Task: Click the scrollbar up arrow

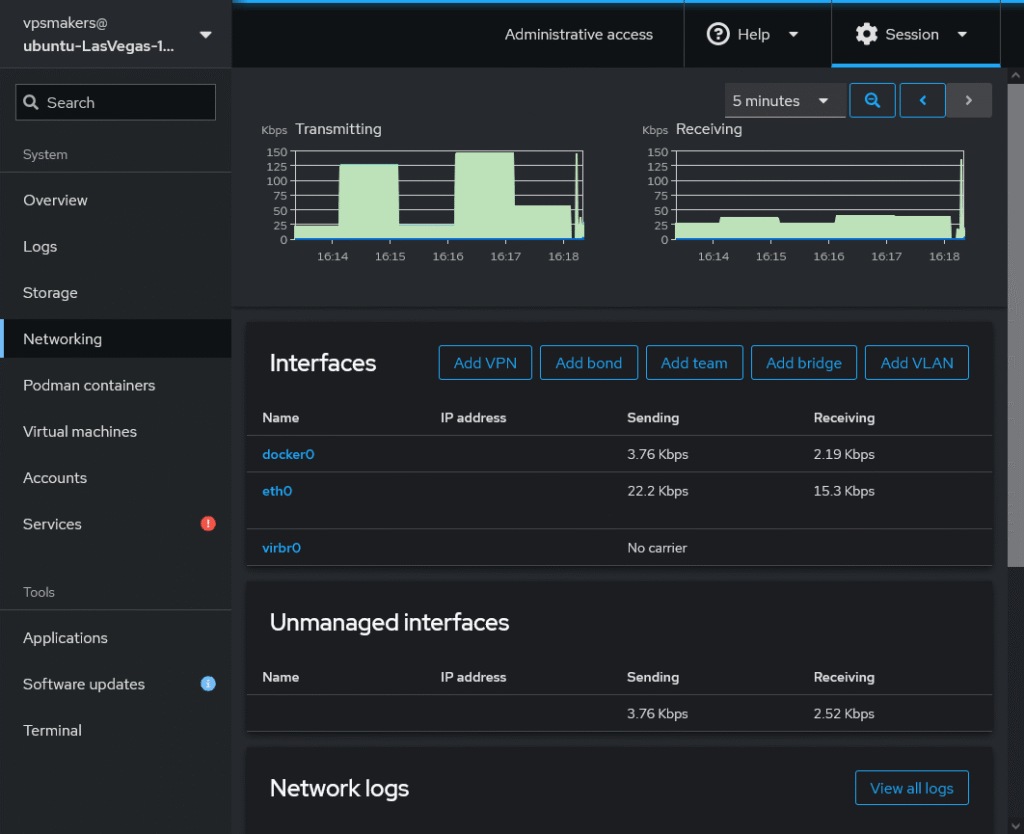Action: (x=1016, y=75)
